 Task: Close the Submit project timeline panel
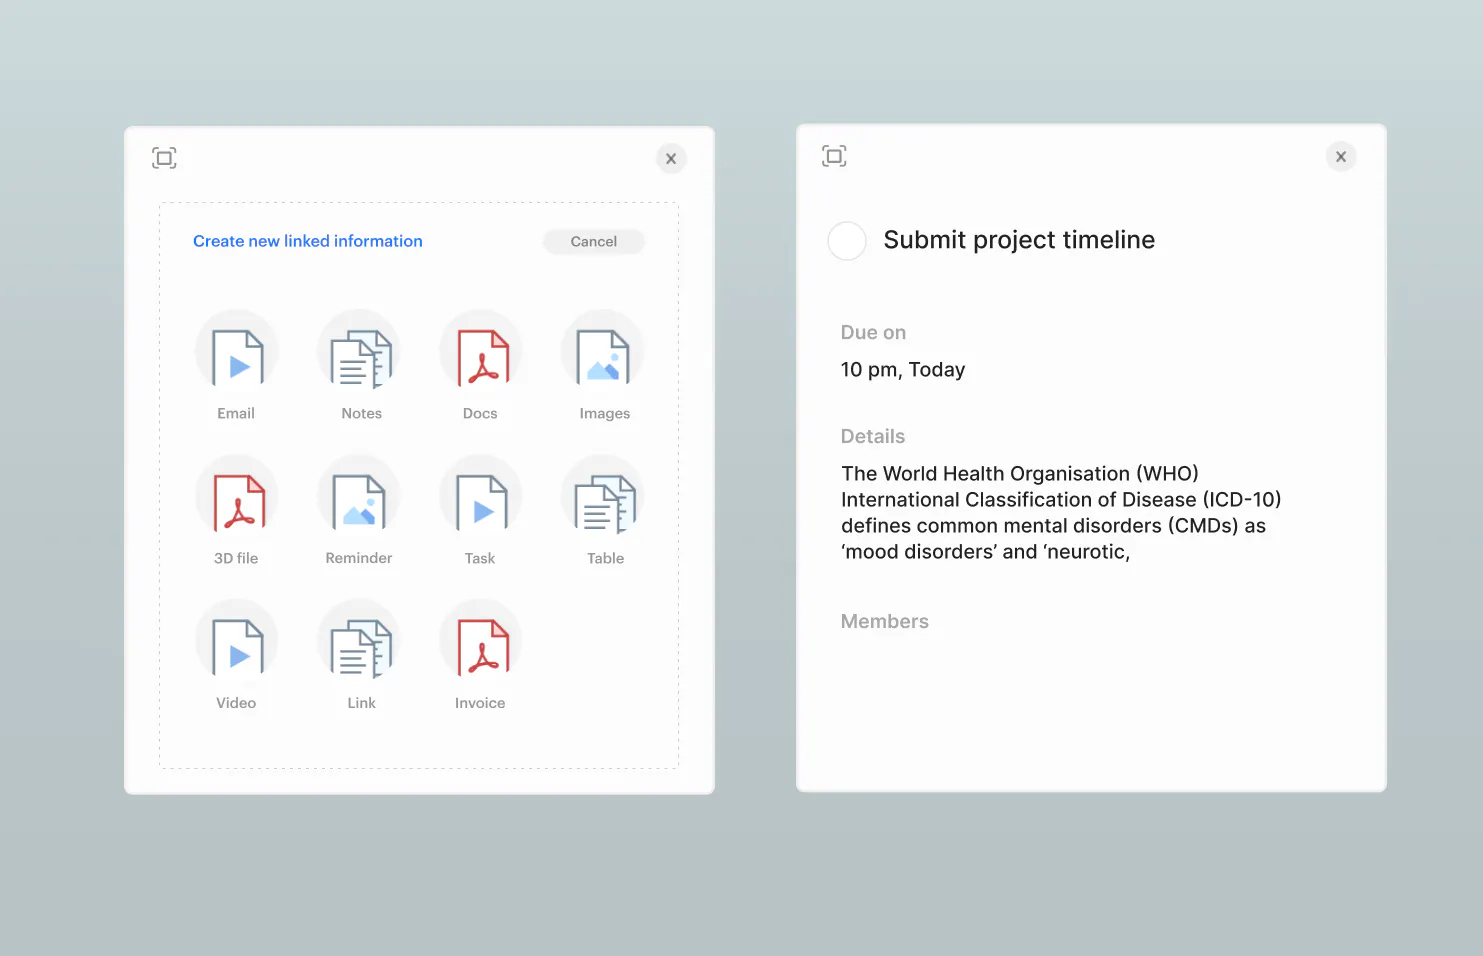click(1341, 156)
